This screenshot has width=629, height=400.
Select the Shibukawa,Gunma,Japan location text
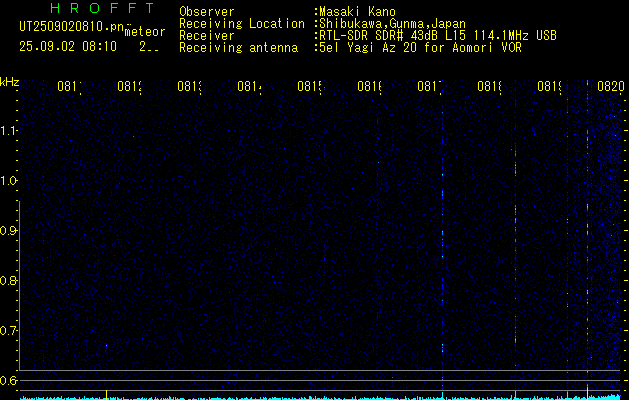pyautogui.click(x=392, y=24)
